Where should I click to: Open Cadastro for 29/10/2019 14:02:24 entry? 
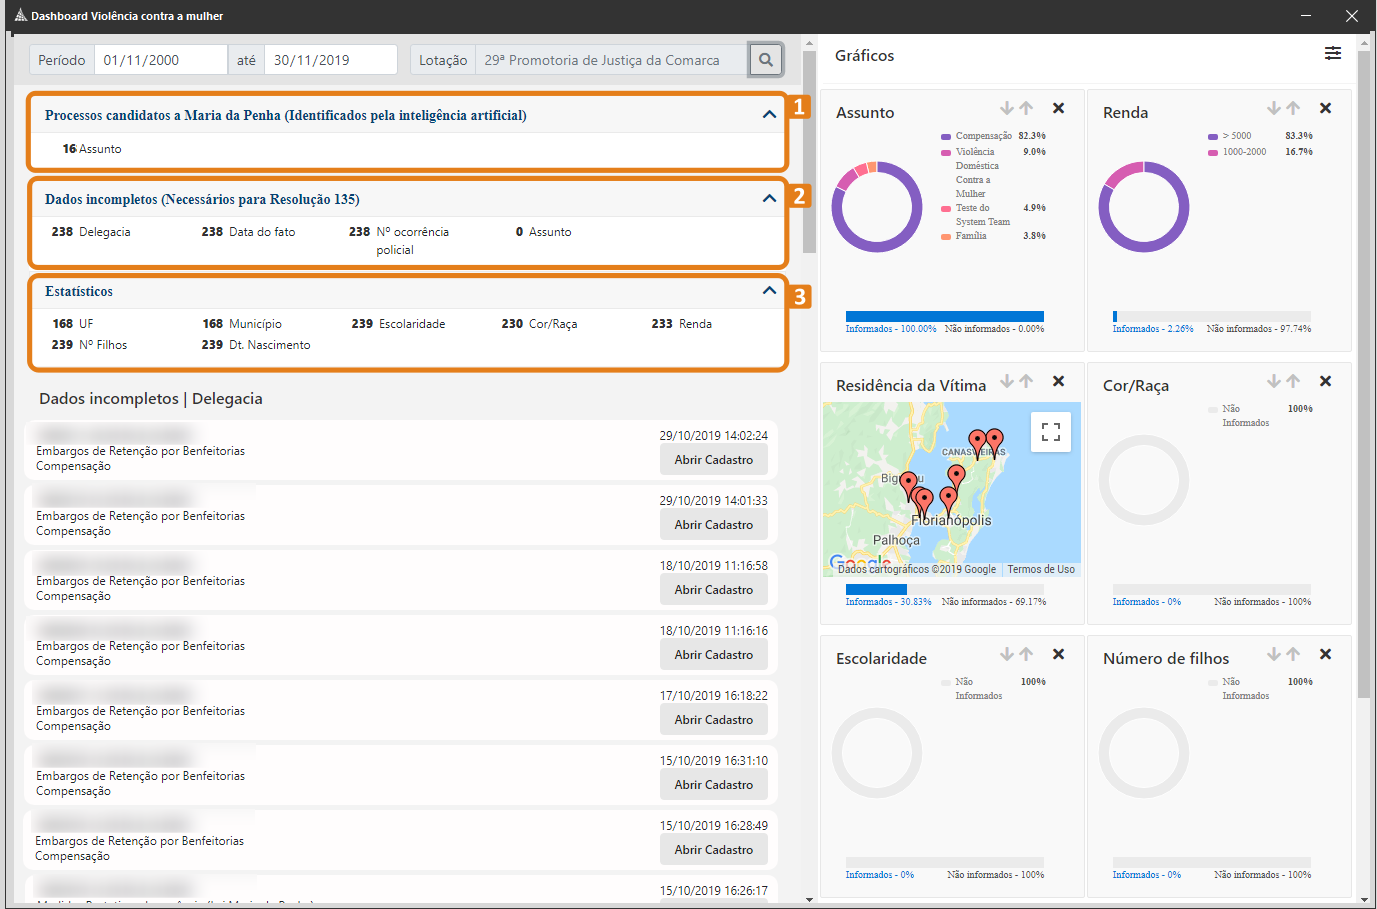[x=714, y=460]
